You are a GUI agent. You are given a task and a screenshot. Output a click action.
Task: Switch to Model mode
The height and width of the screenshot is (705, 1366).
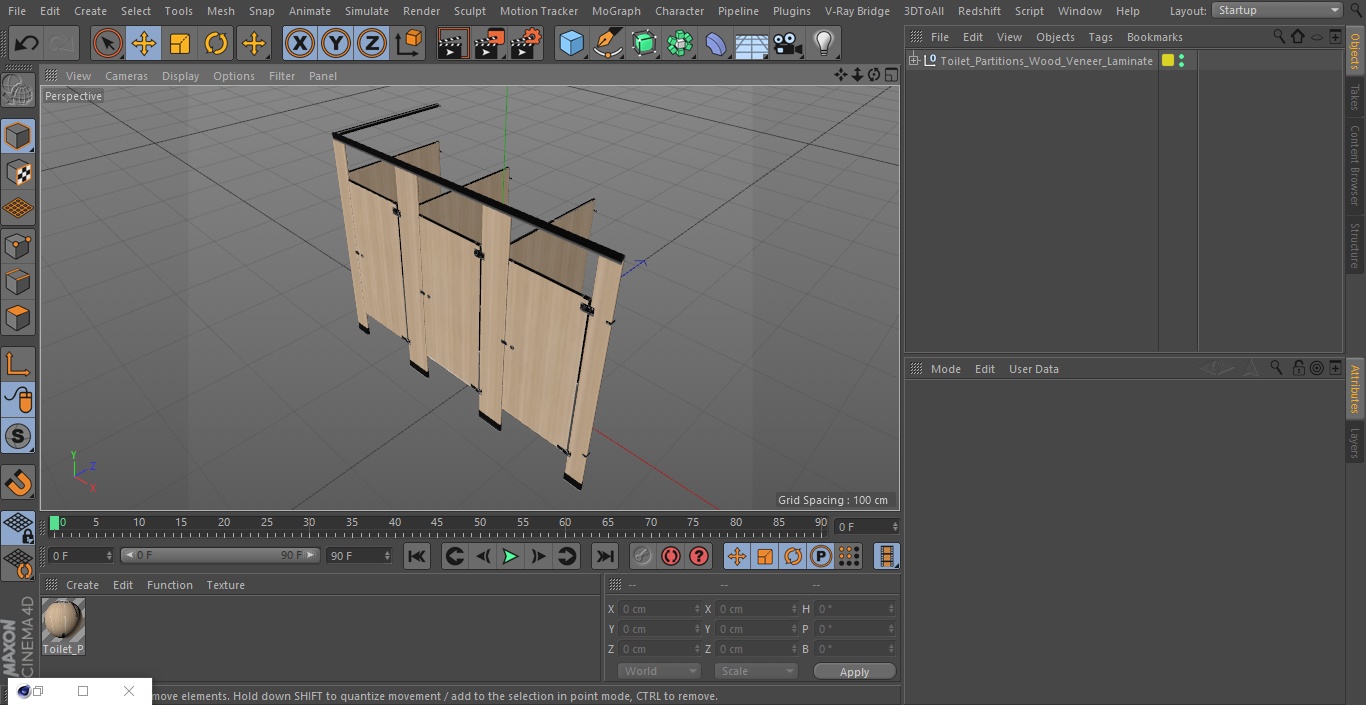tap(18, 136)
